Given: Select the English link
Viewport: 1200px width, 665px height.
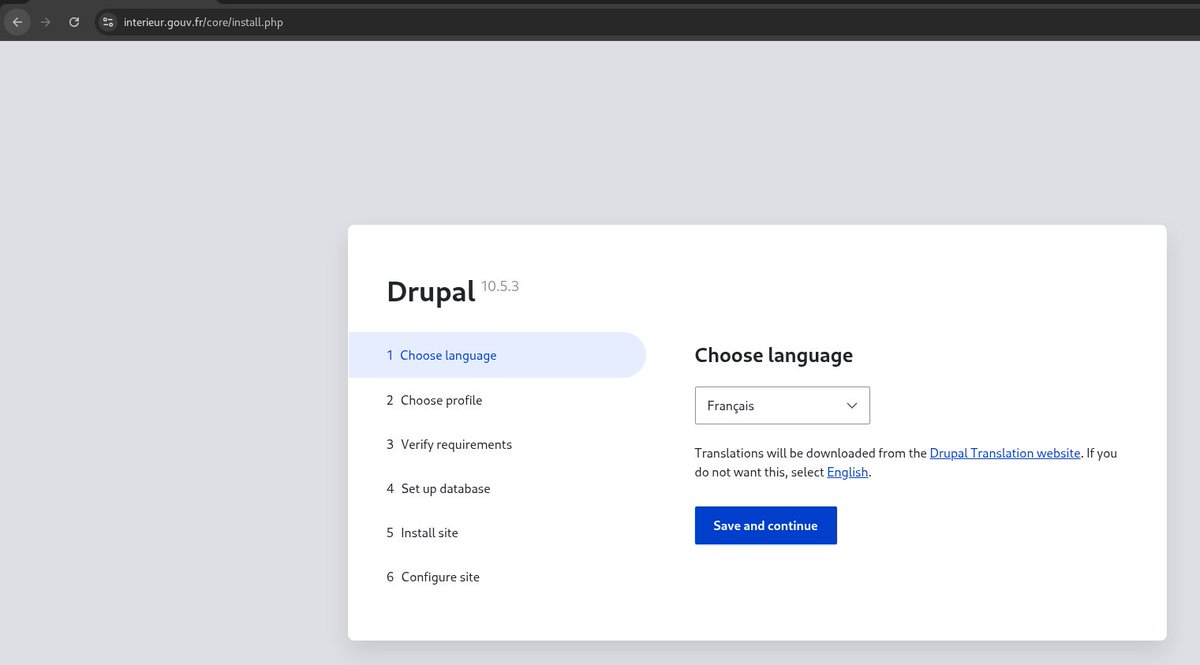Looking at the screenshot, I should [x=847, y=472].
